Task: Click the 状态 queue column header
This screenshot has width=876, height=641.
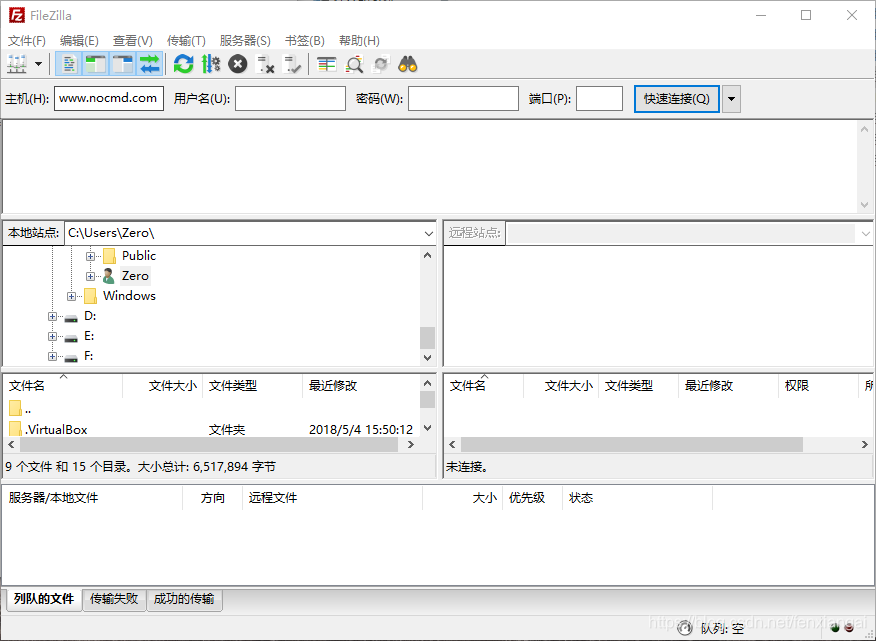Action: click(x=637, y=498)
